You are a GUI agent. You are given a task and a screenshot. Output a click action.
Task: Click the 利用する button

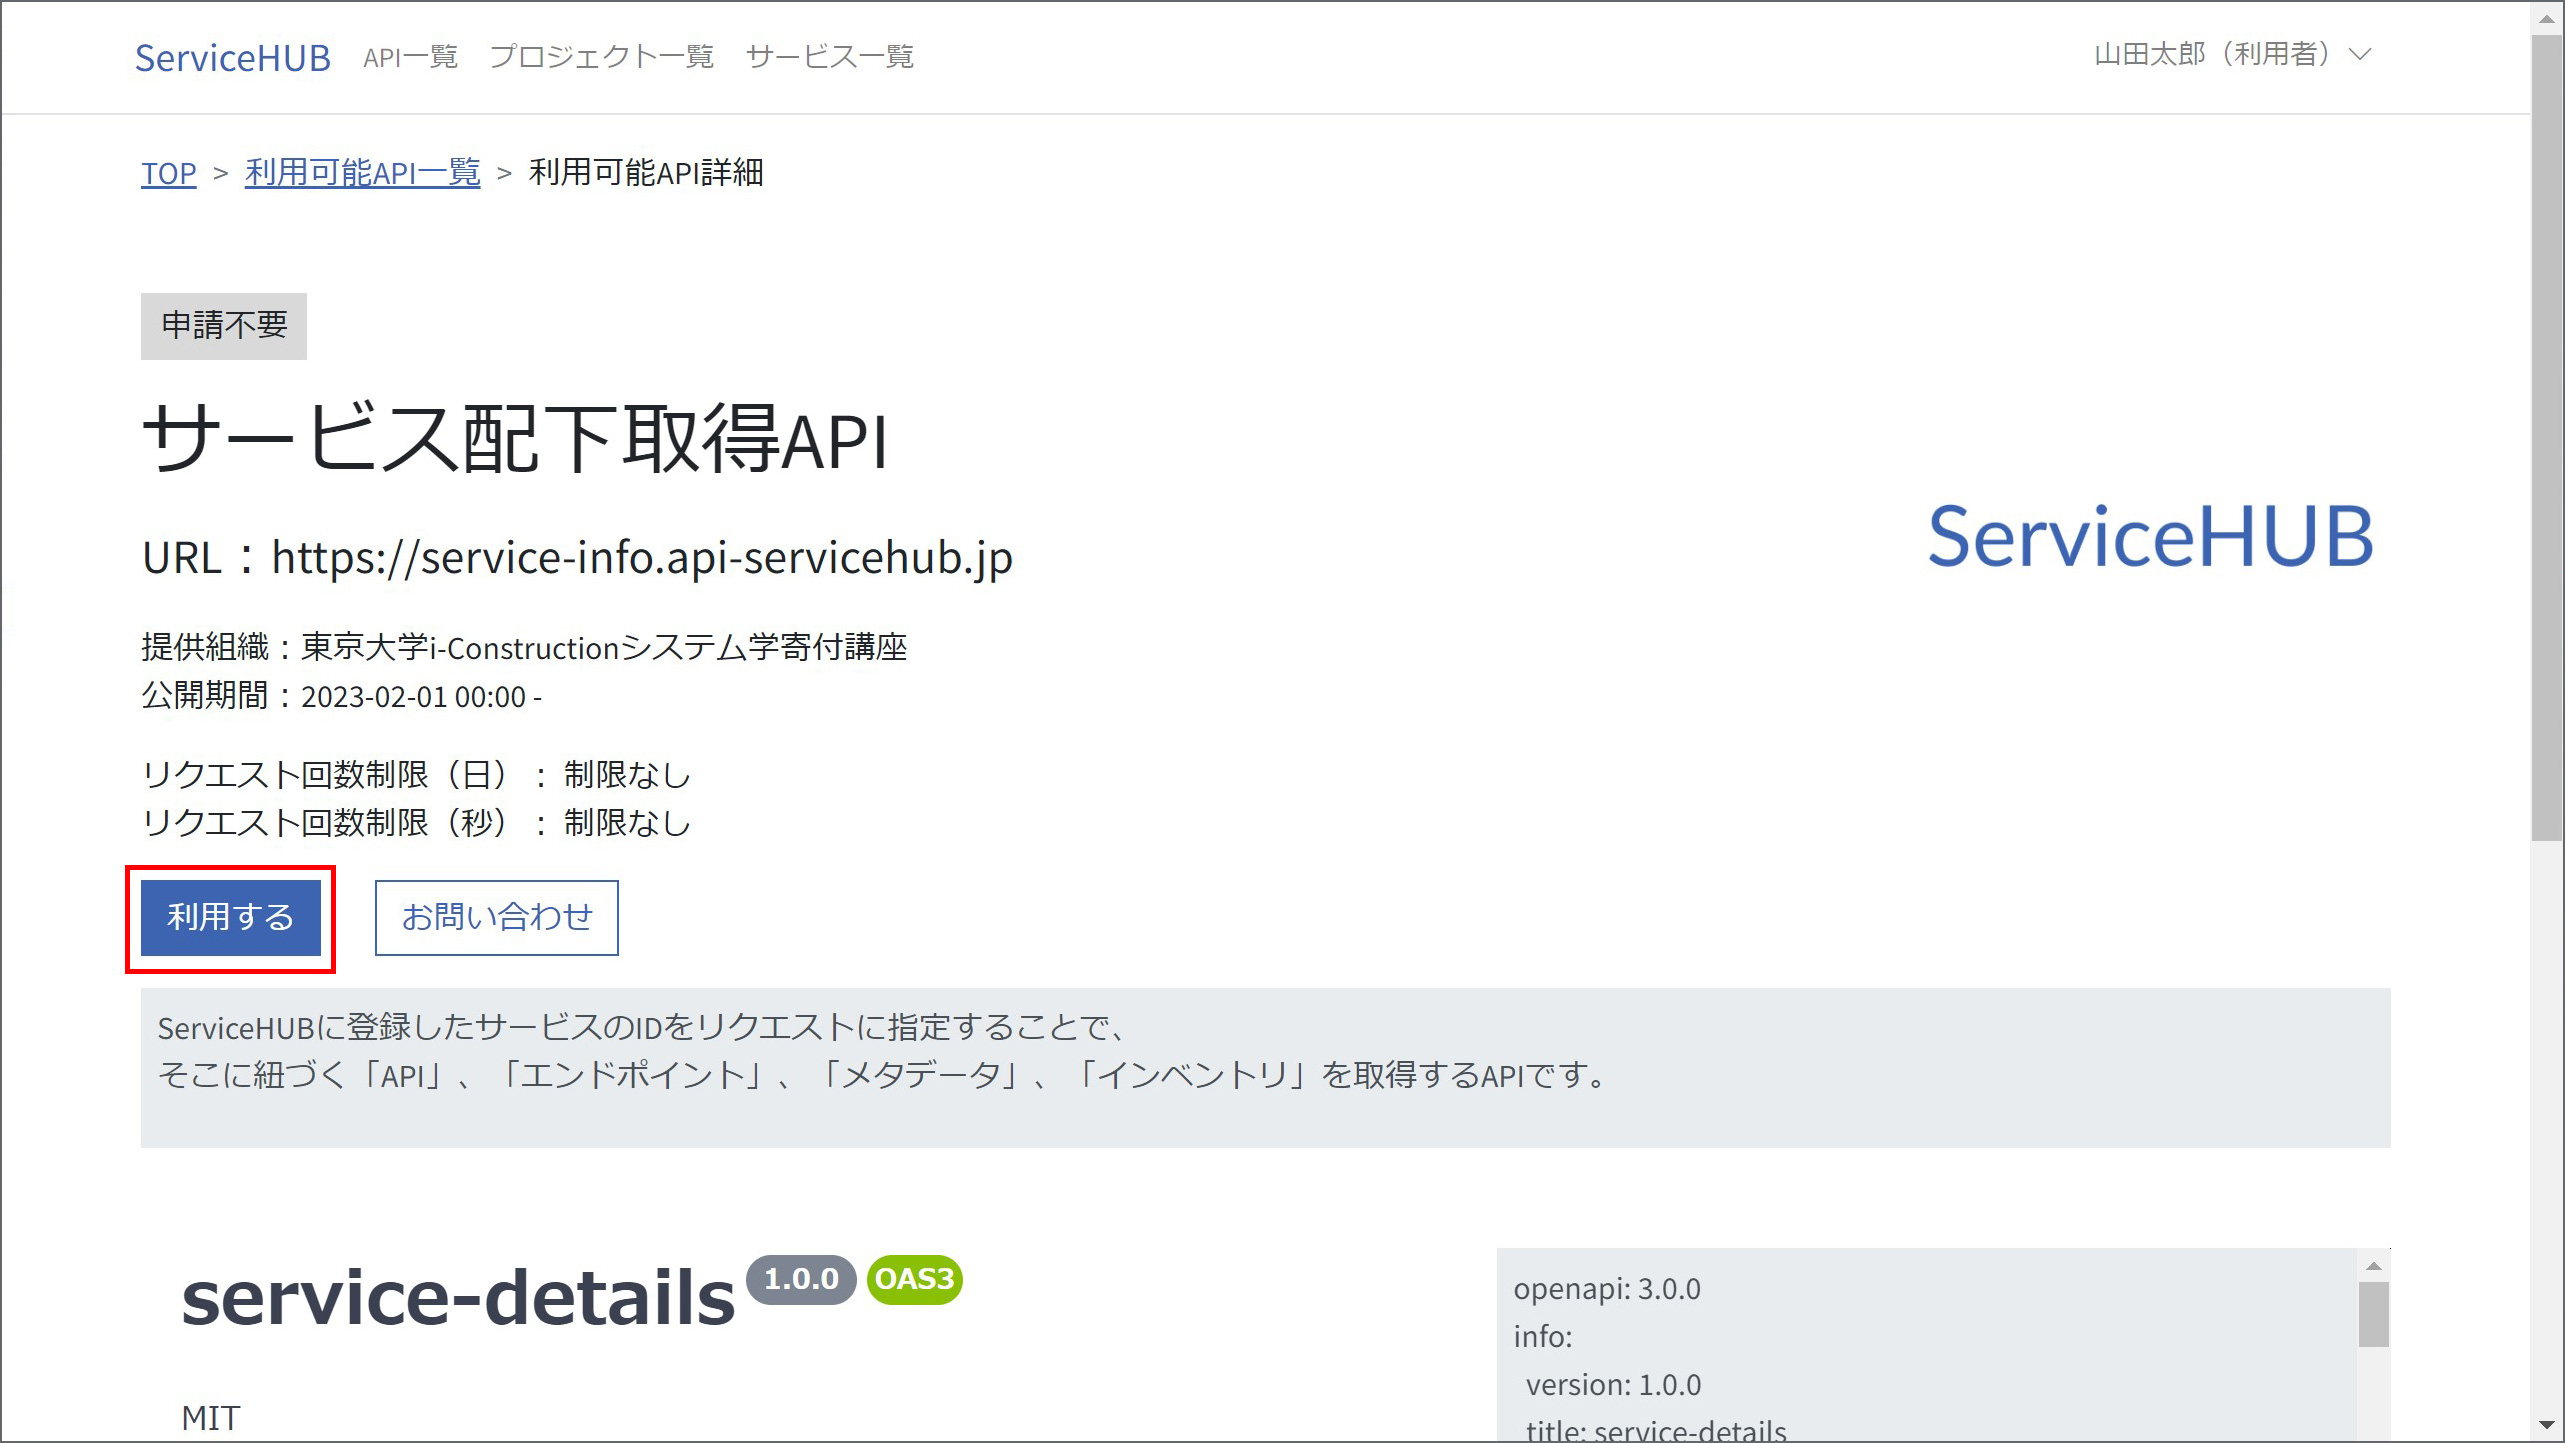coord(231,917)
